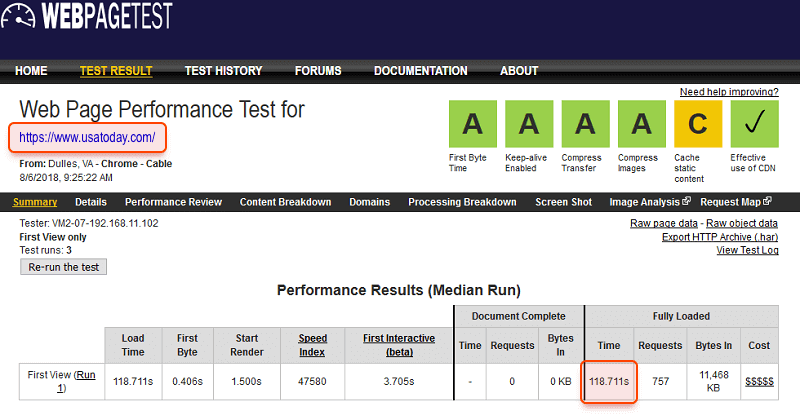Go to the HOME nav item
Screen dimensions: 800x415
point(31,71)
